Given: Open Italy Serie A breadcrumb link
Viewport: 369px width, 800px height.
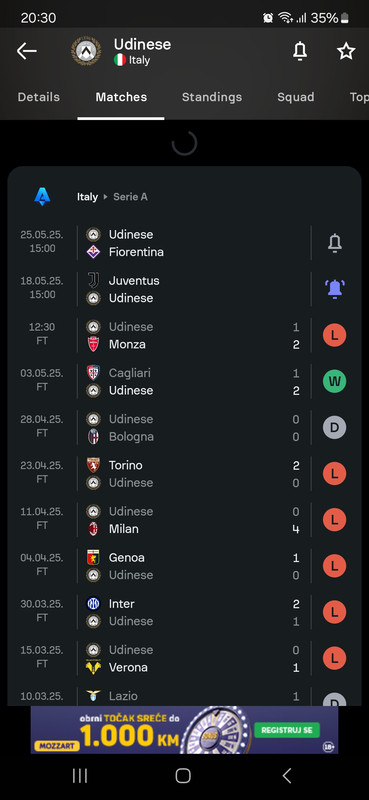Looking at the screenshot, I should coord(112,197).
